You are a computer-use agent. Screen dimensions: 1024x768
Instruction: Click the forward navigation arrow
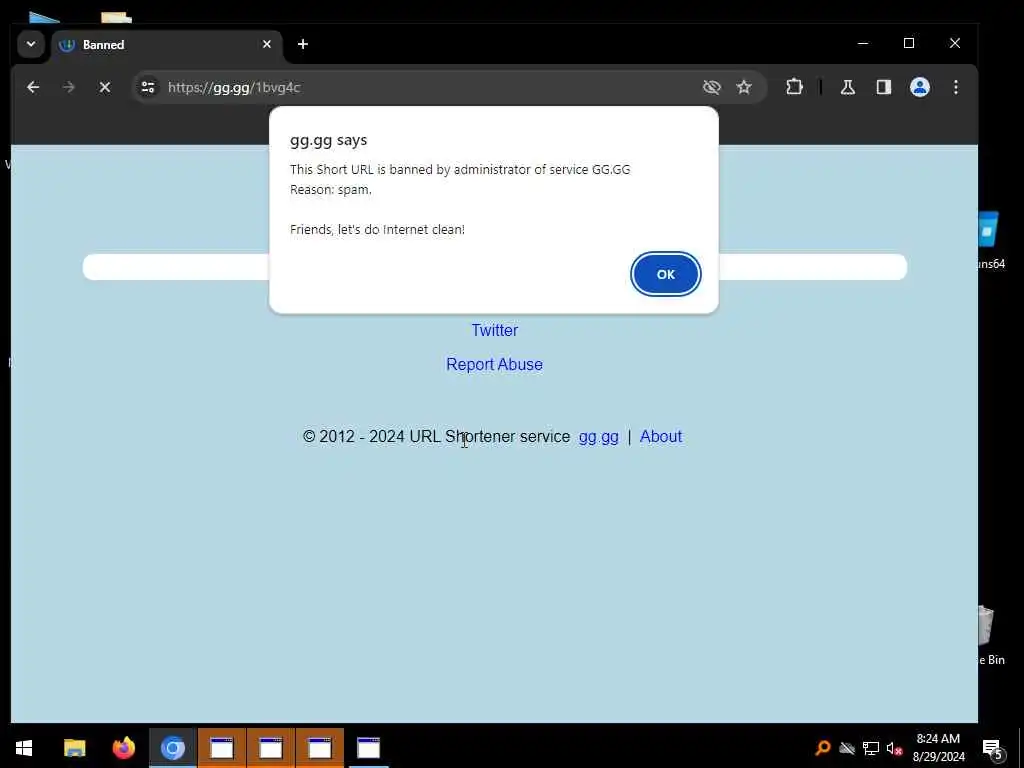(69, 88)
